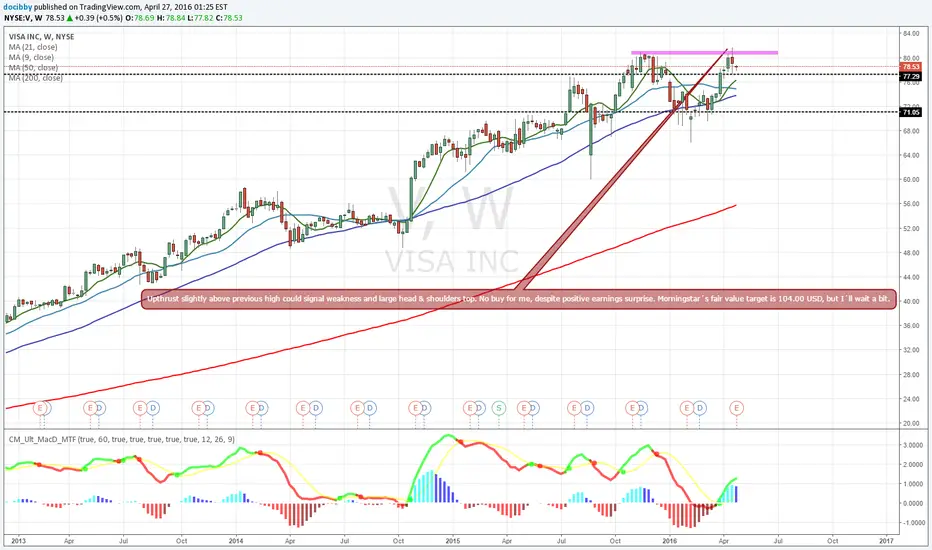This screenshot has height=550, width=932.
Task: Select the MA (50, close) indicator legend
Action: (33, 67)
